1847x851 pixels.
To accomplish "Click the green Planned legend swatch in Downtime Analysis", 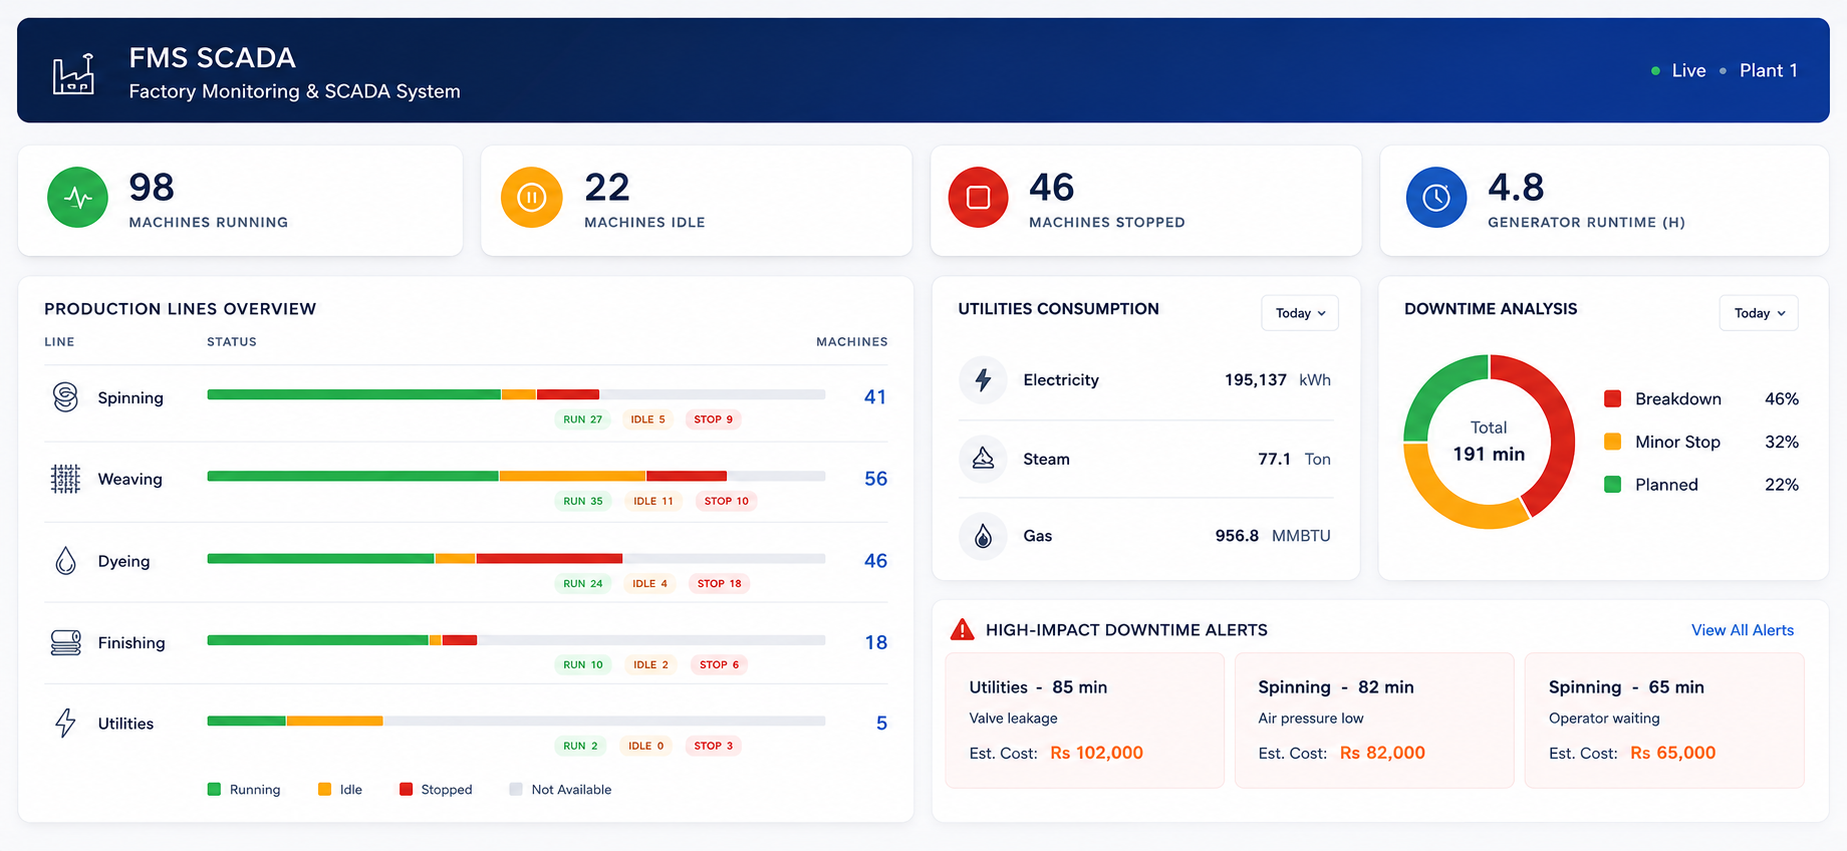I will [x=1612, y=484].
